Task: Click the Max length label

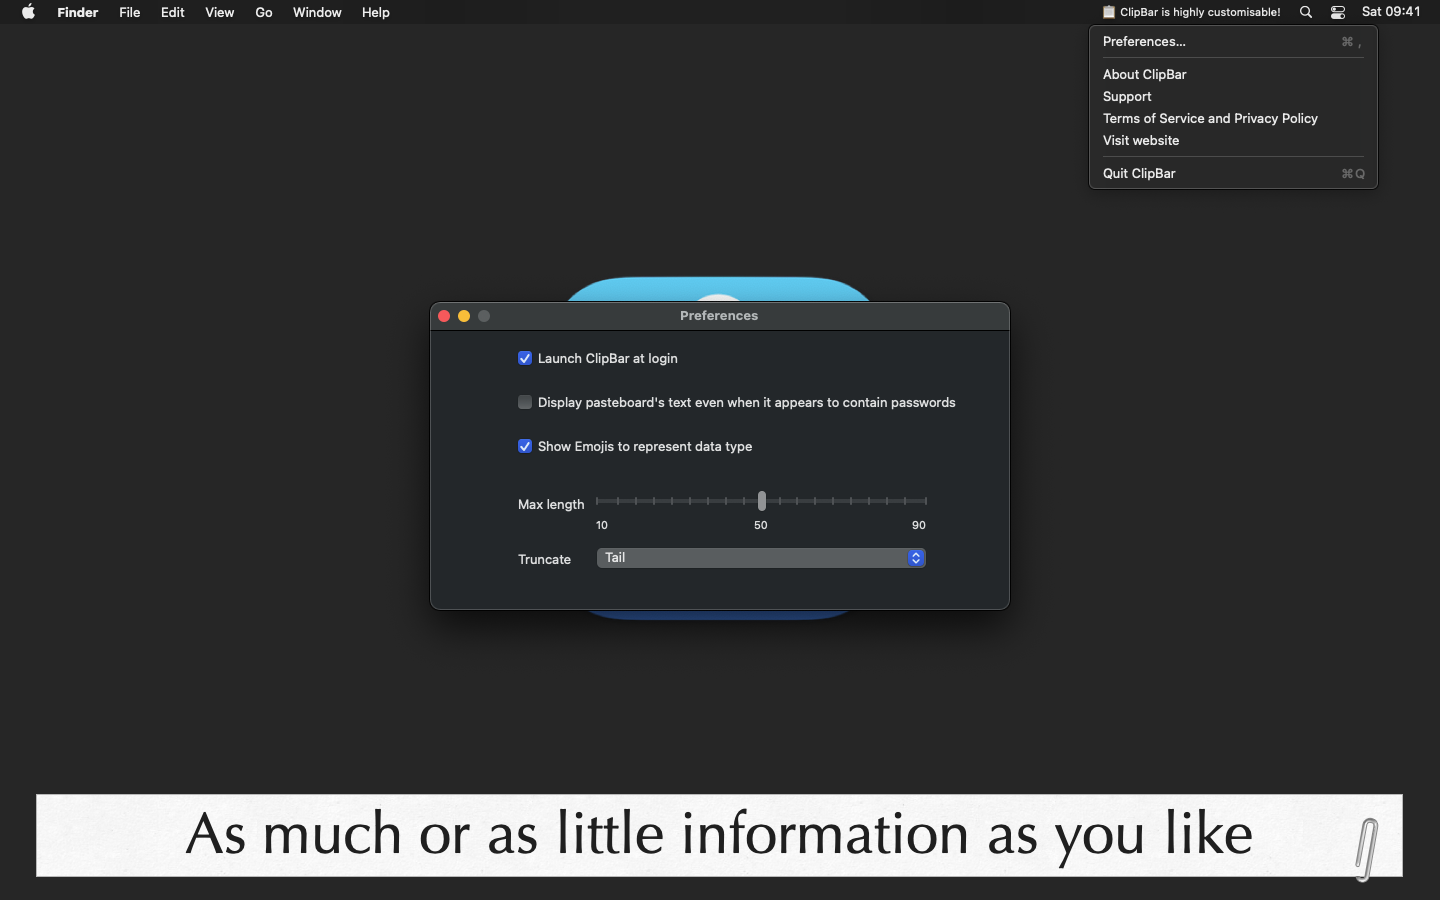Action: pyautogui.click(x=551, y=504)
